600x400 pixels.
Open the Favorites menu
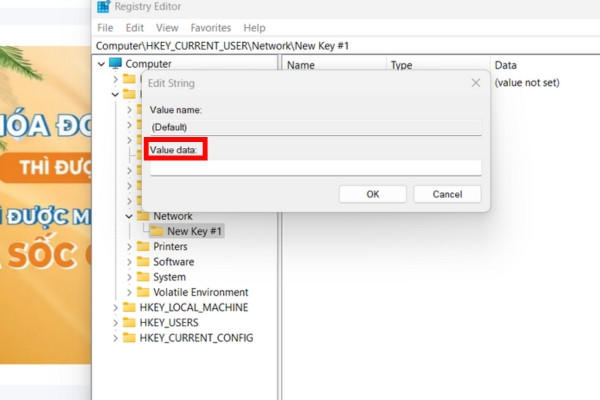click(x=211, y=28)
